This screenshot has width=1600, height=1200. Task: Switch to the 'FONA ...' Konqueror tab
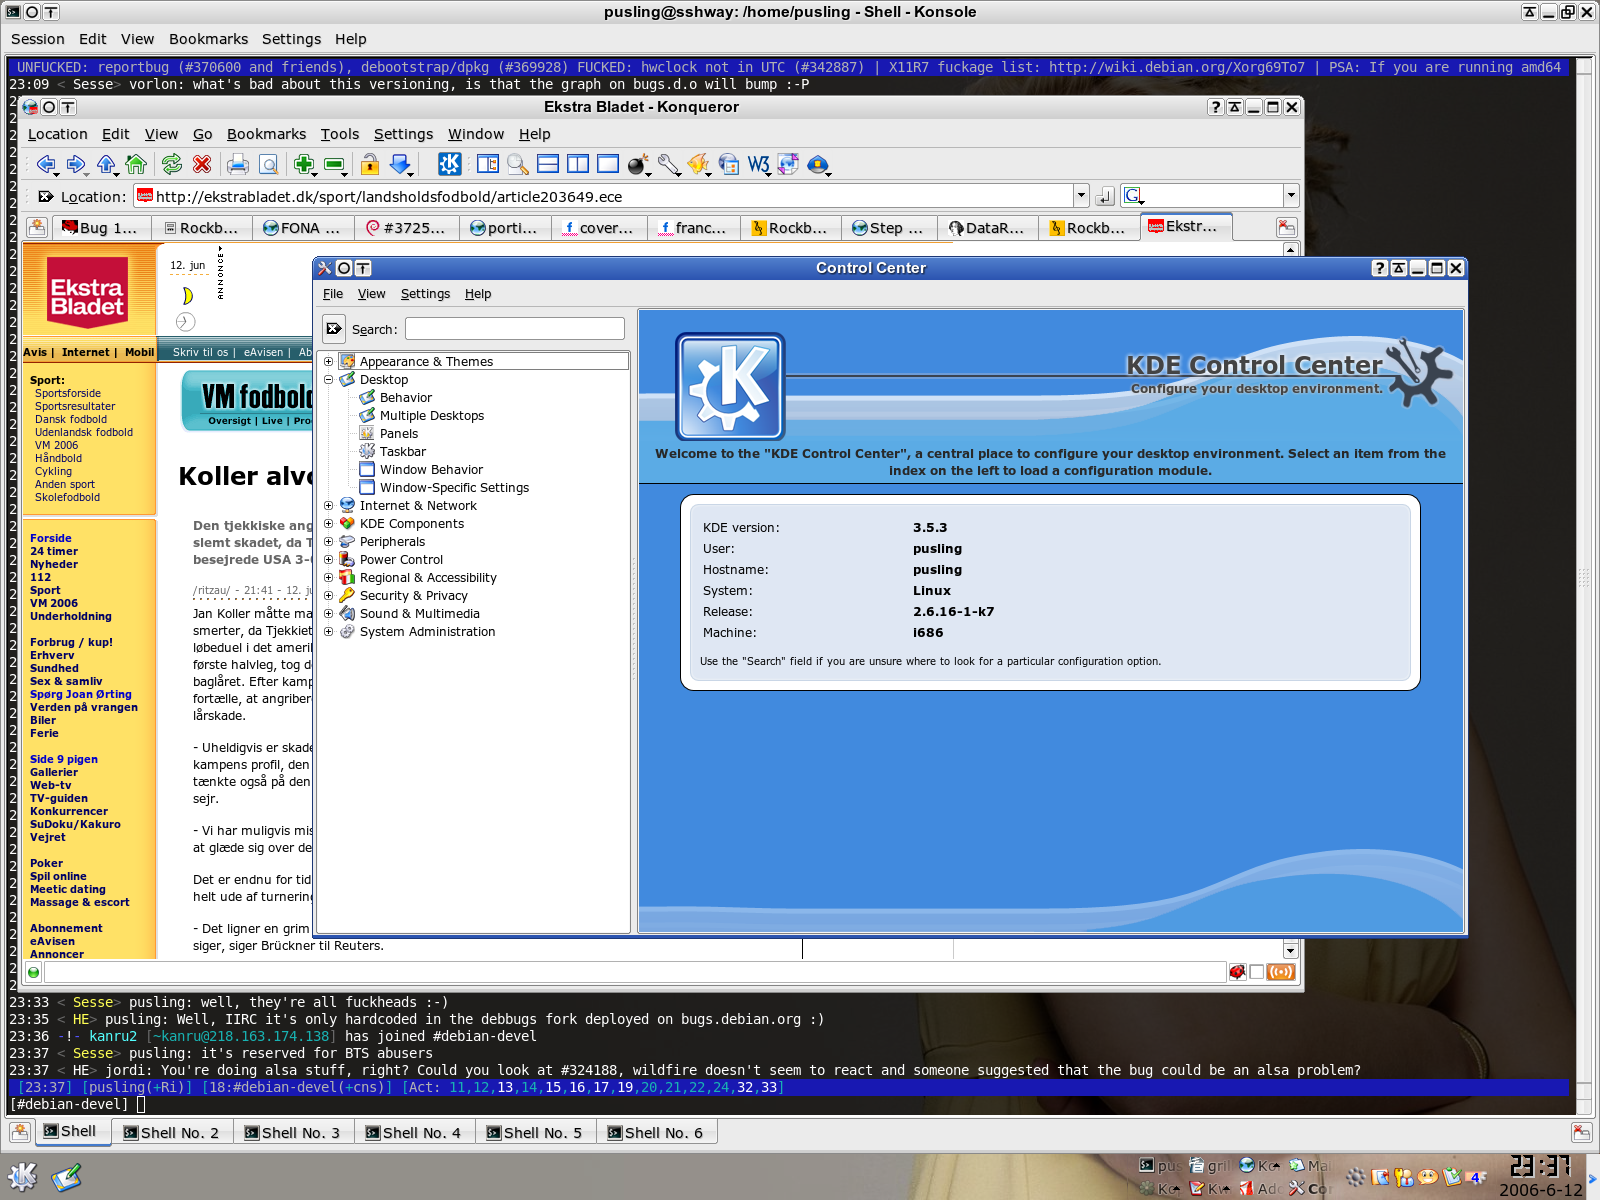click(x=303, y=228)
